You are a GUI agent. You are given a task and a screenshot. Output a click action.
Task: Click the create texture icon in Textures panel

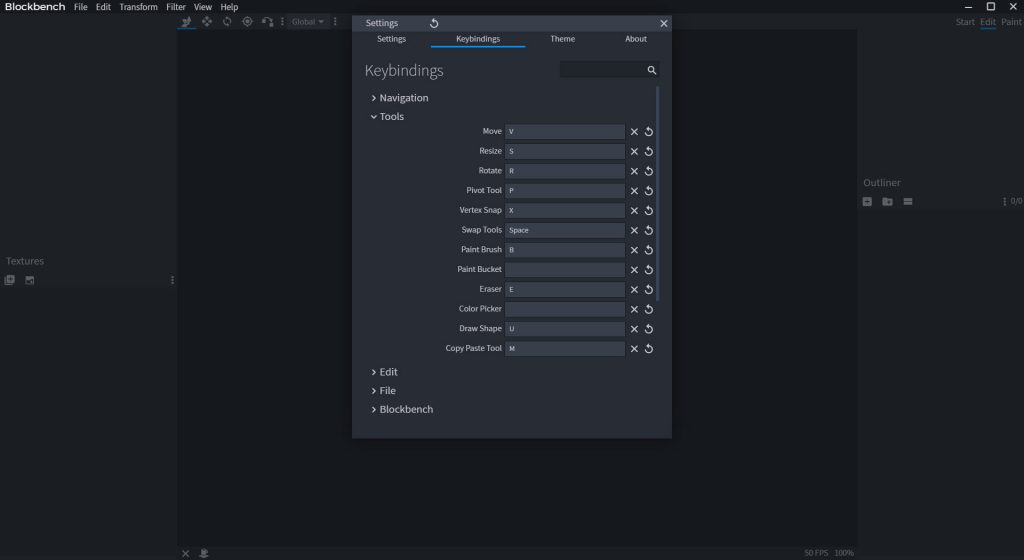pos(29,280)
